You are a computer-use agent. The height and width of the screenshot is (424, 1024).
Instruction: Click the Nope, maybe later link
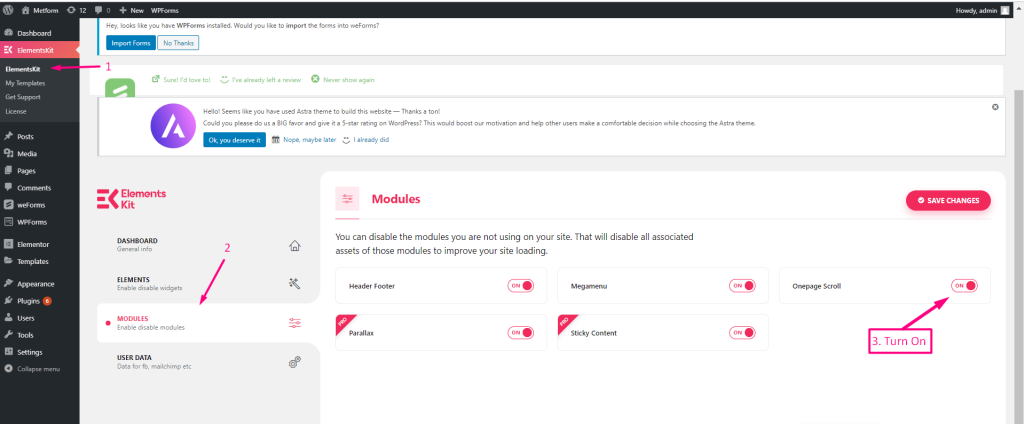click(x=304, y=140)
